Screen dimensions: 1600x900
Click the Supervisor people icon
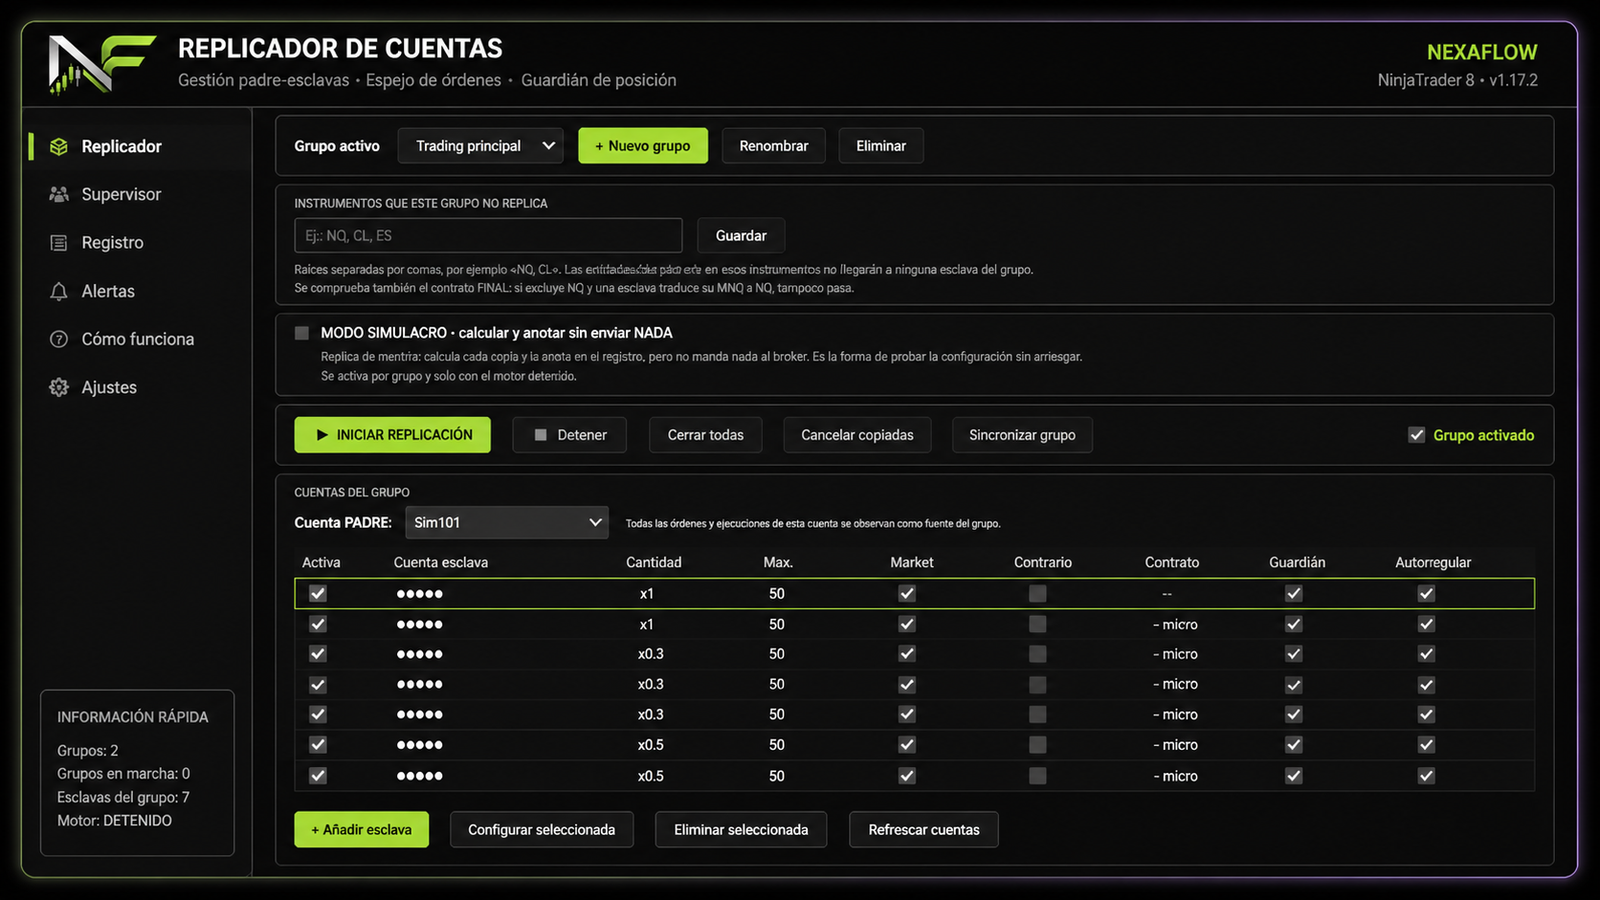[x=59, y=194]
